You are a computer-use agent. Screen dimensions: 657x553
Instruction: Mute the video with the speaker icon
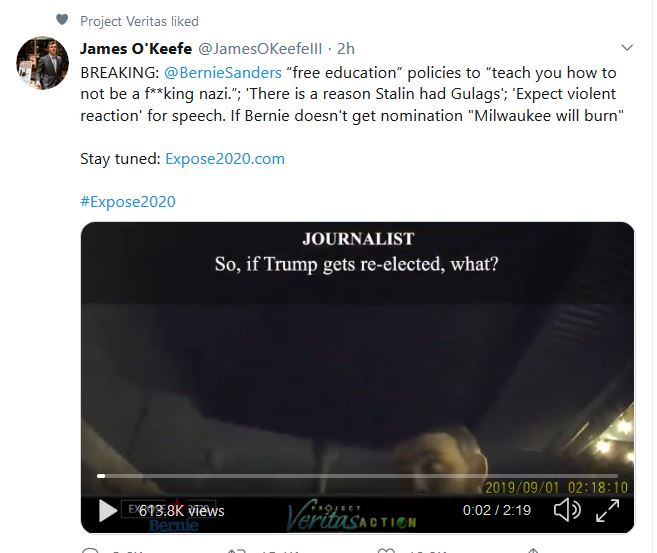(x=567, y=511)
